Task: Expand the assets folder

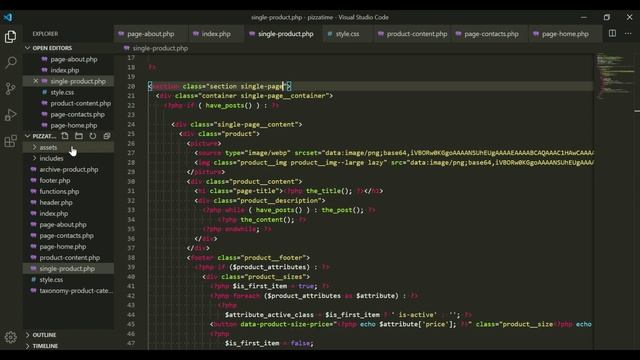Action: (68, 147)
